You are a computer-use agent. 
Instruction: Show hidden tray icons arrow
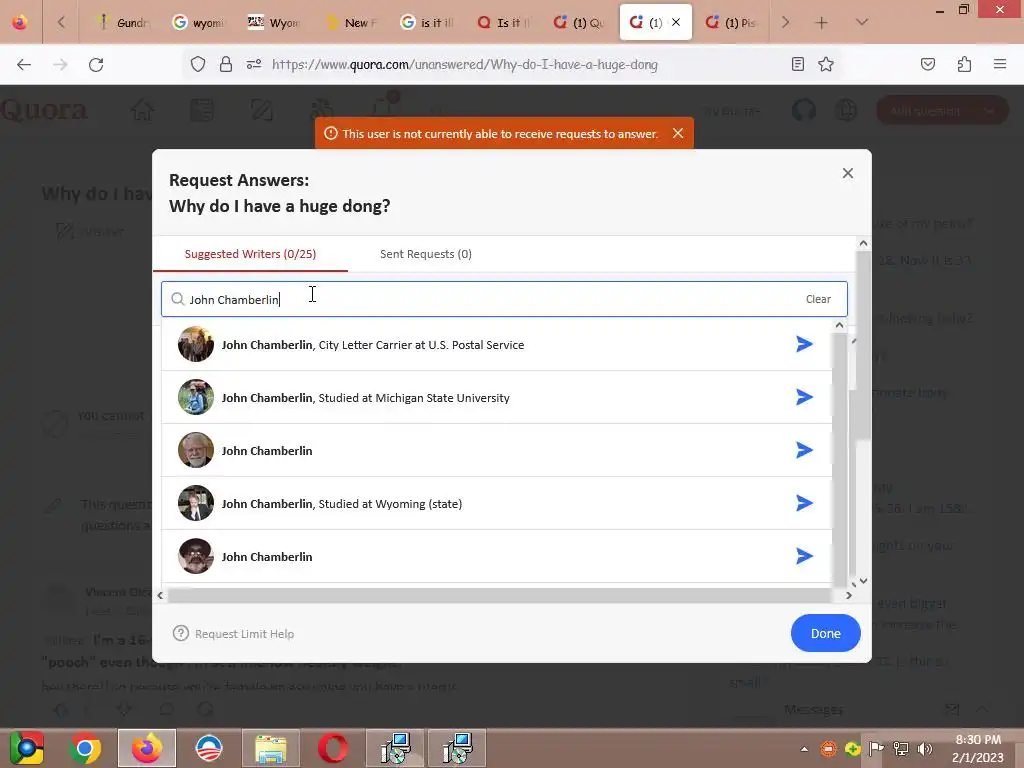click(804, 749)
